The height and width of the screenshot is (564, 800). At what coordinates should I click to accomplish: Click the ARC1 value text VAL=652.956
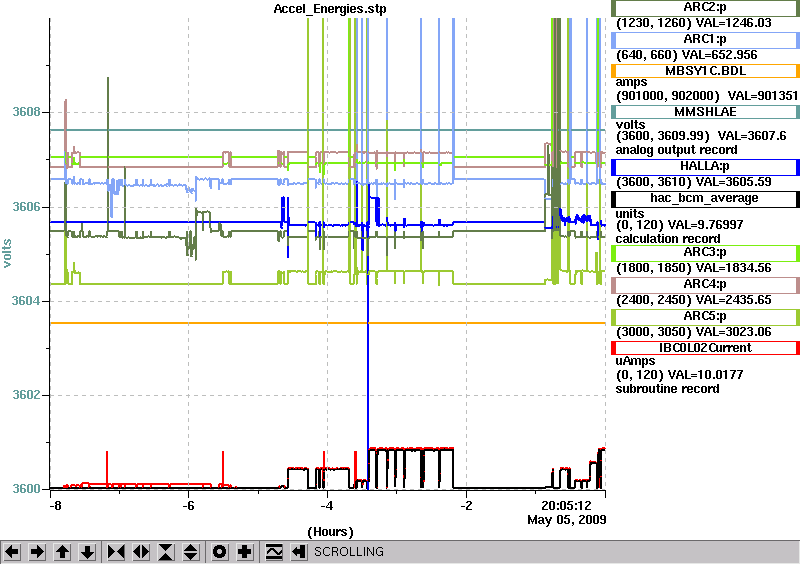pos(719,55)
